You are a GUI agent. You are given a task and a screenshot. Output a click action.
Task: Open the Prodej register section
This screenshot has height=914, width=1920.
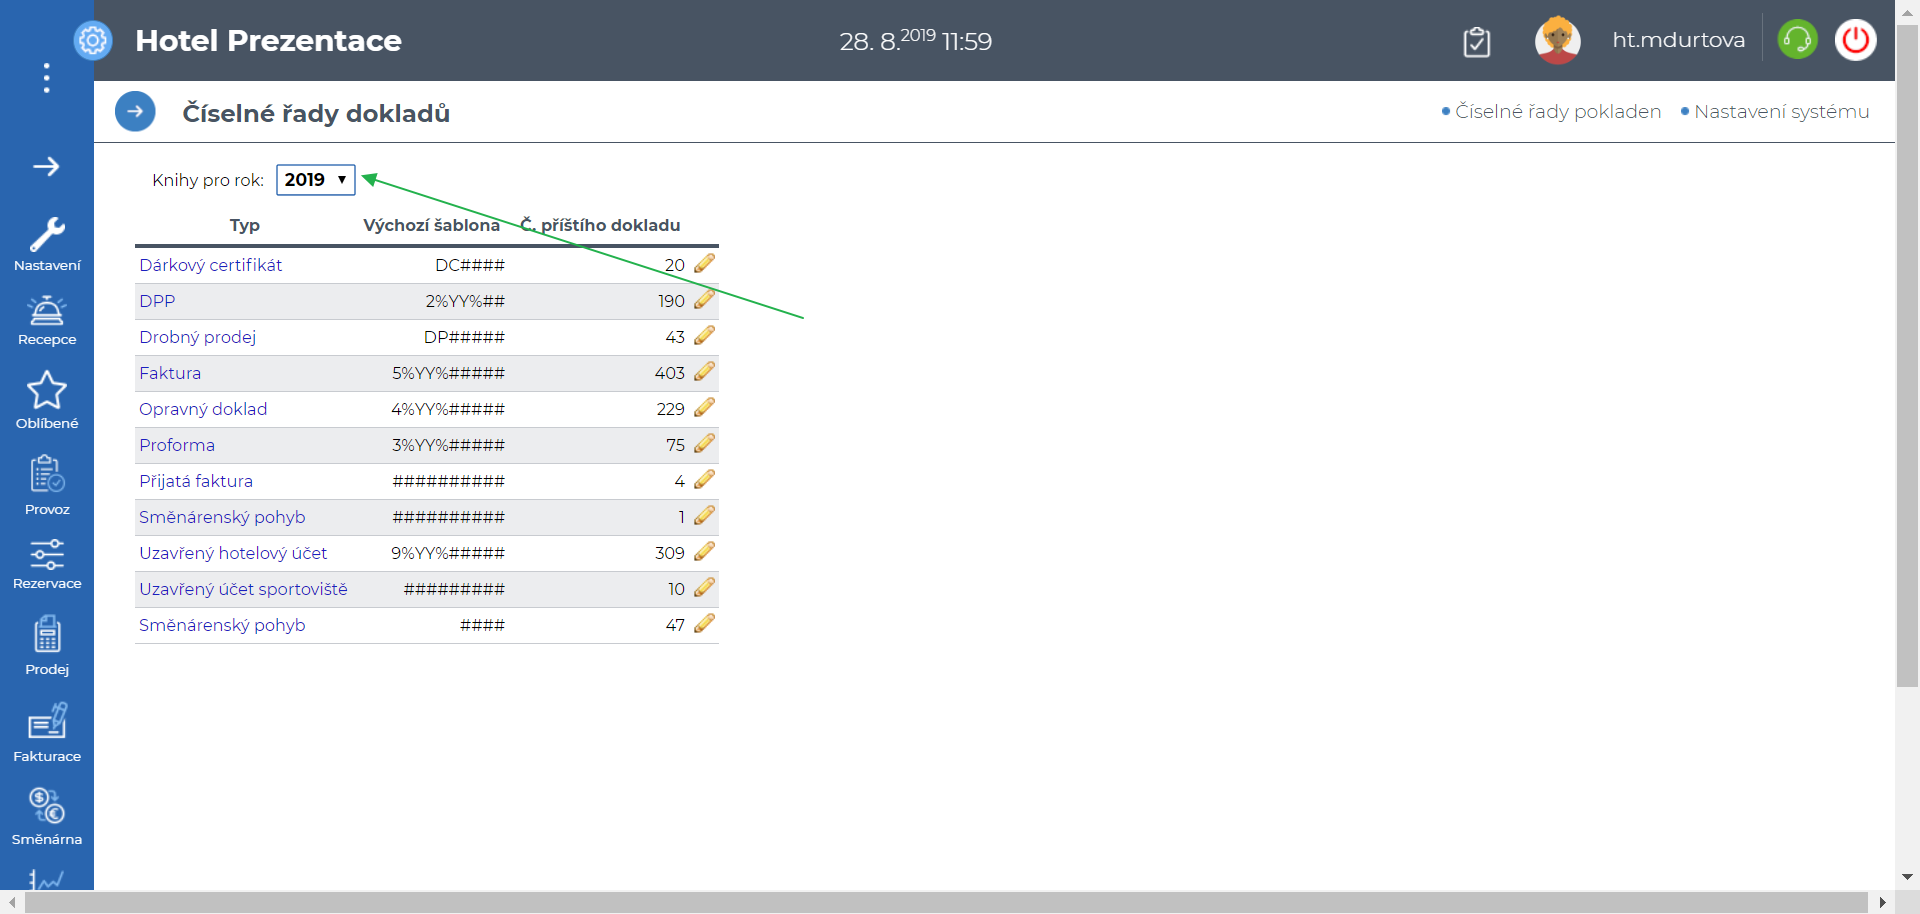47,646
